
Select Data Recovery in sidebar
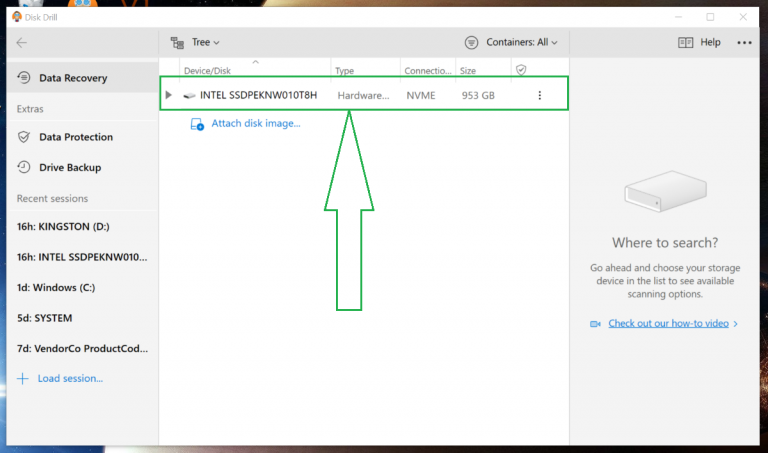click(x=72, y=78)
